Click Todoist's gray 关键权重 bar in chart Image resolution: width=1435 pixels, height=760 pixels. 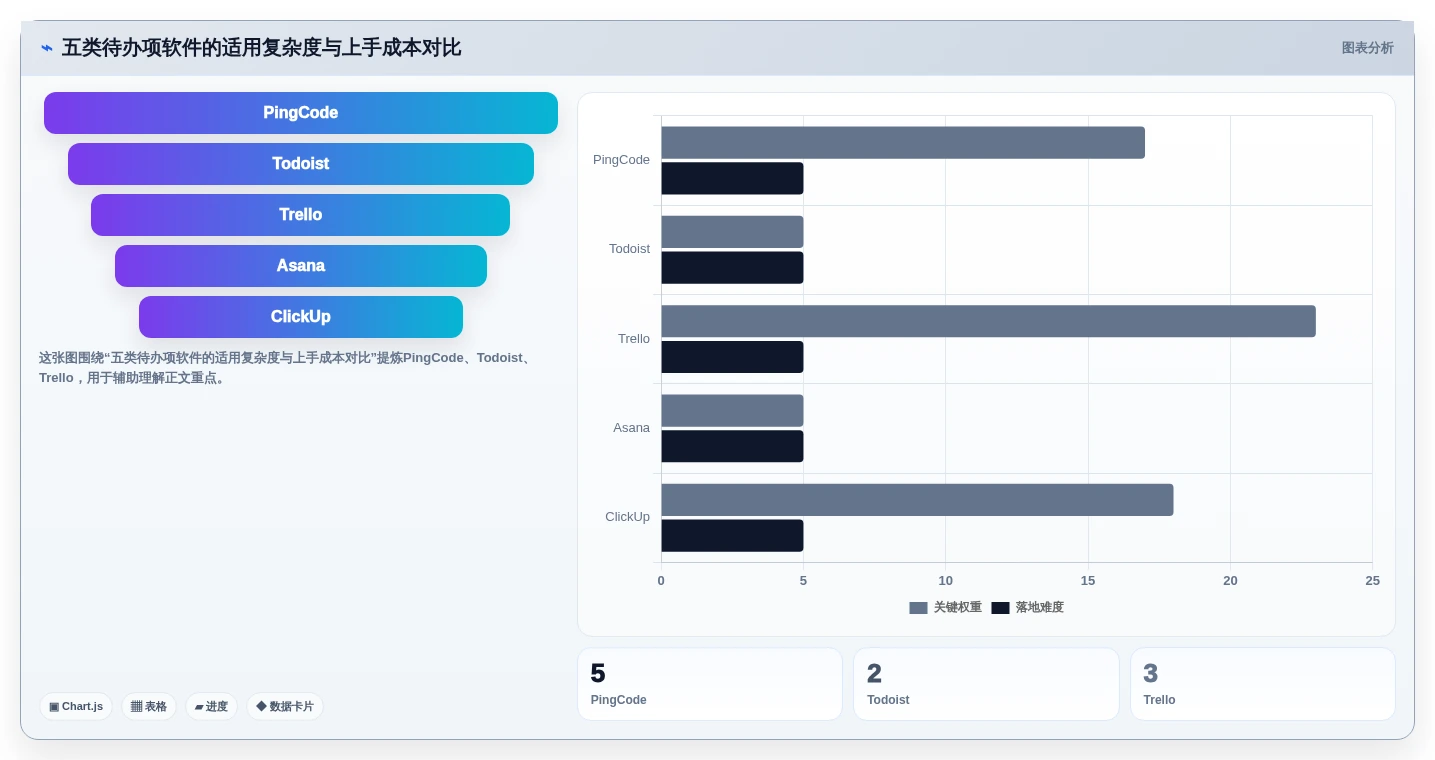coord(732,232)
